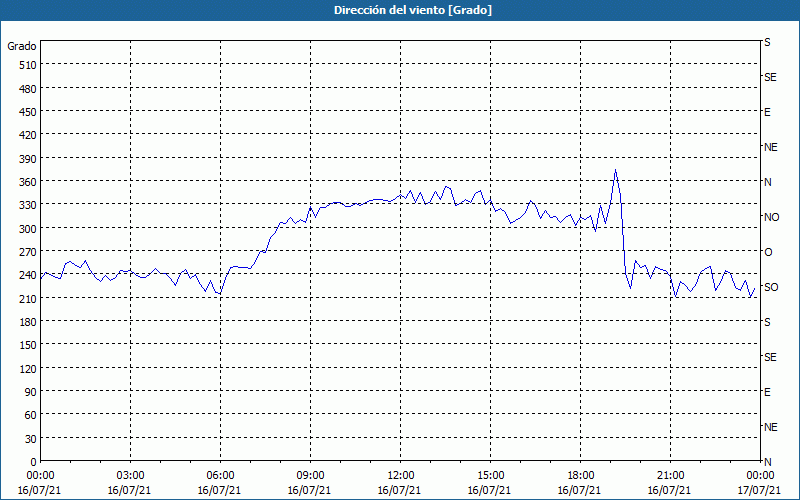Select the "210" left-axis value
Screen dimensions: 800x500
pos(28,298)
